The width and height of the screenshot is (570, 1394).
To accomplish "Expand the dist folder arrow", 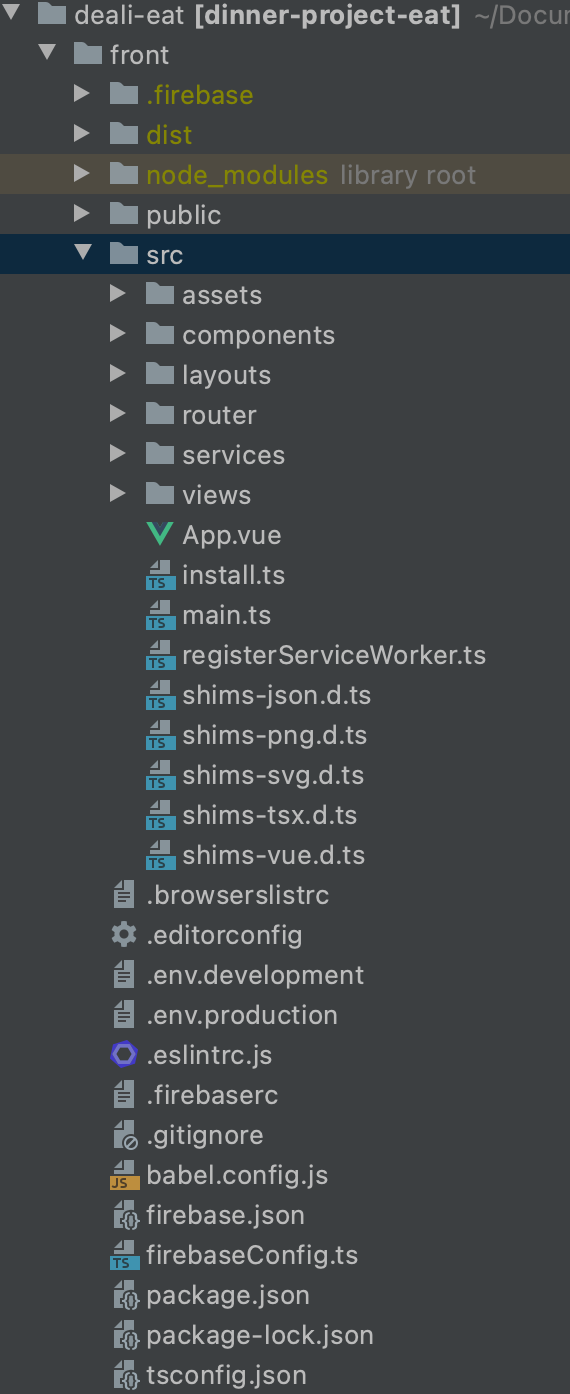I will click(x=82, y=135).
